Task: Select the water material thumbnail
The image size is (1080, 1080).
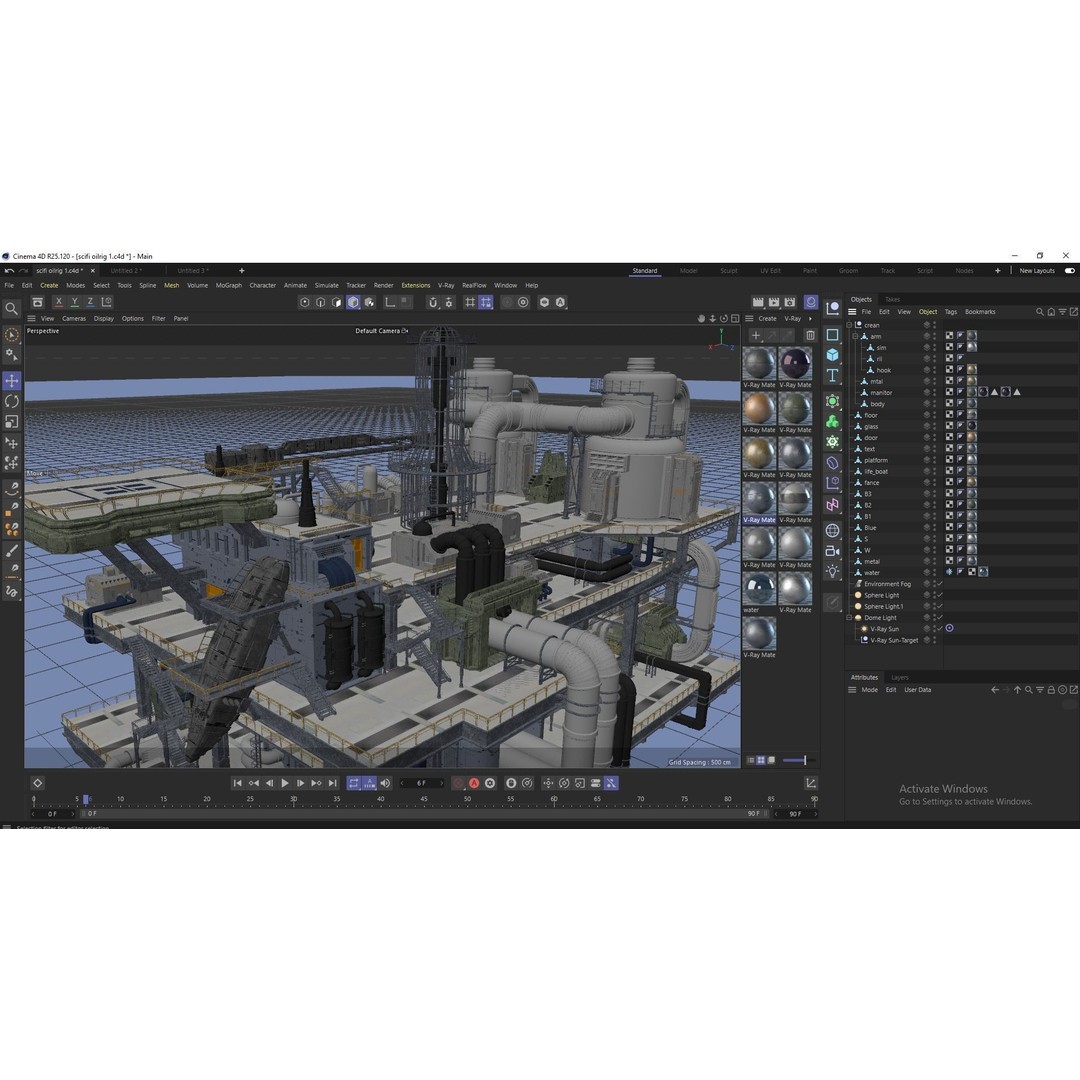Action: (x=759, y=589)
